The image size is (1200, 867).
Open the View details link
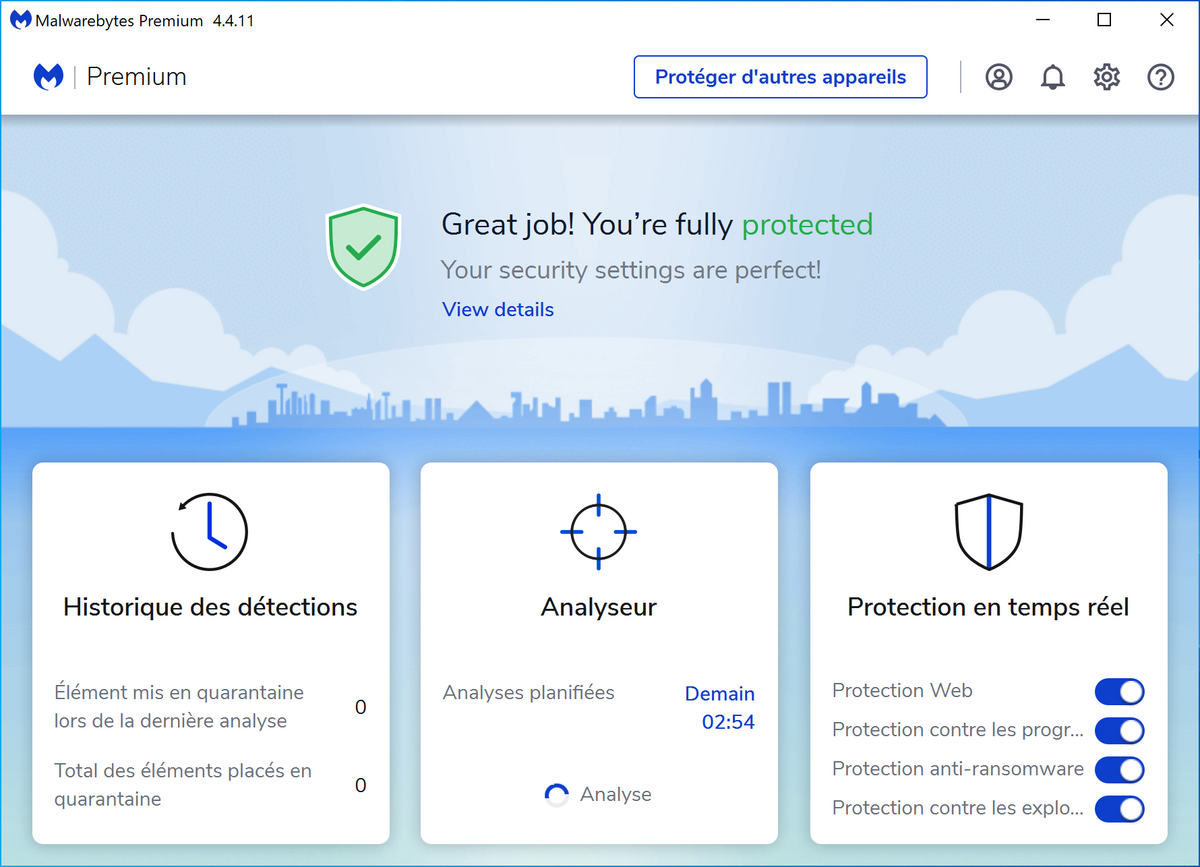pyautogui.click(x=498, y=310)
